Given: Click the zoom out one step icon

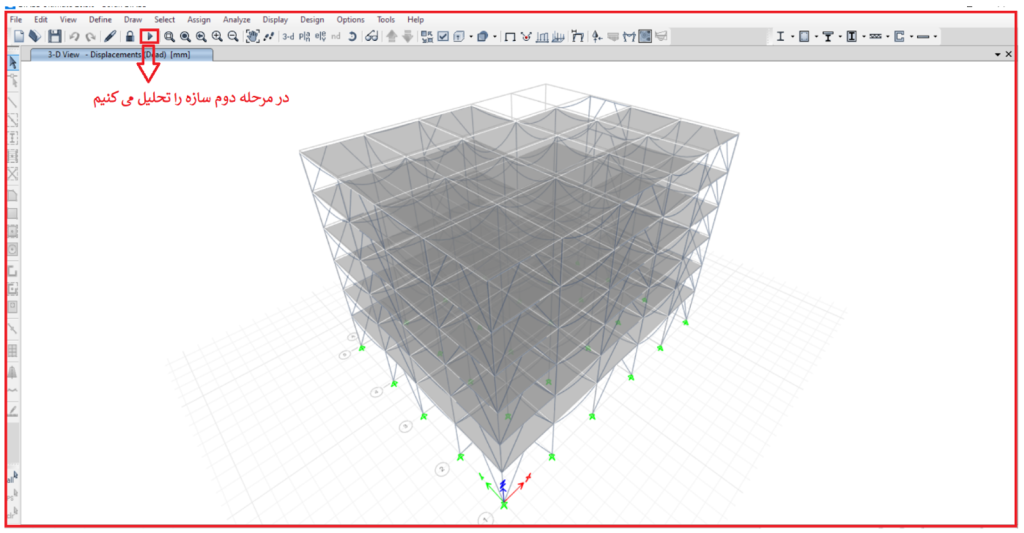Looking at the screenshot, I should (232, 37).
